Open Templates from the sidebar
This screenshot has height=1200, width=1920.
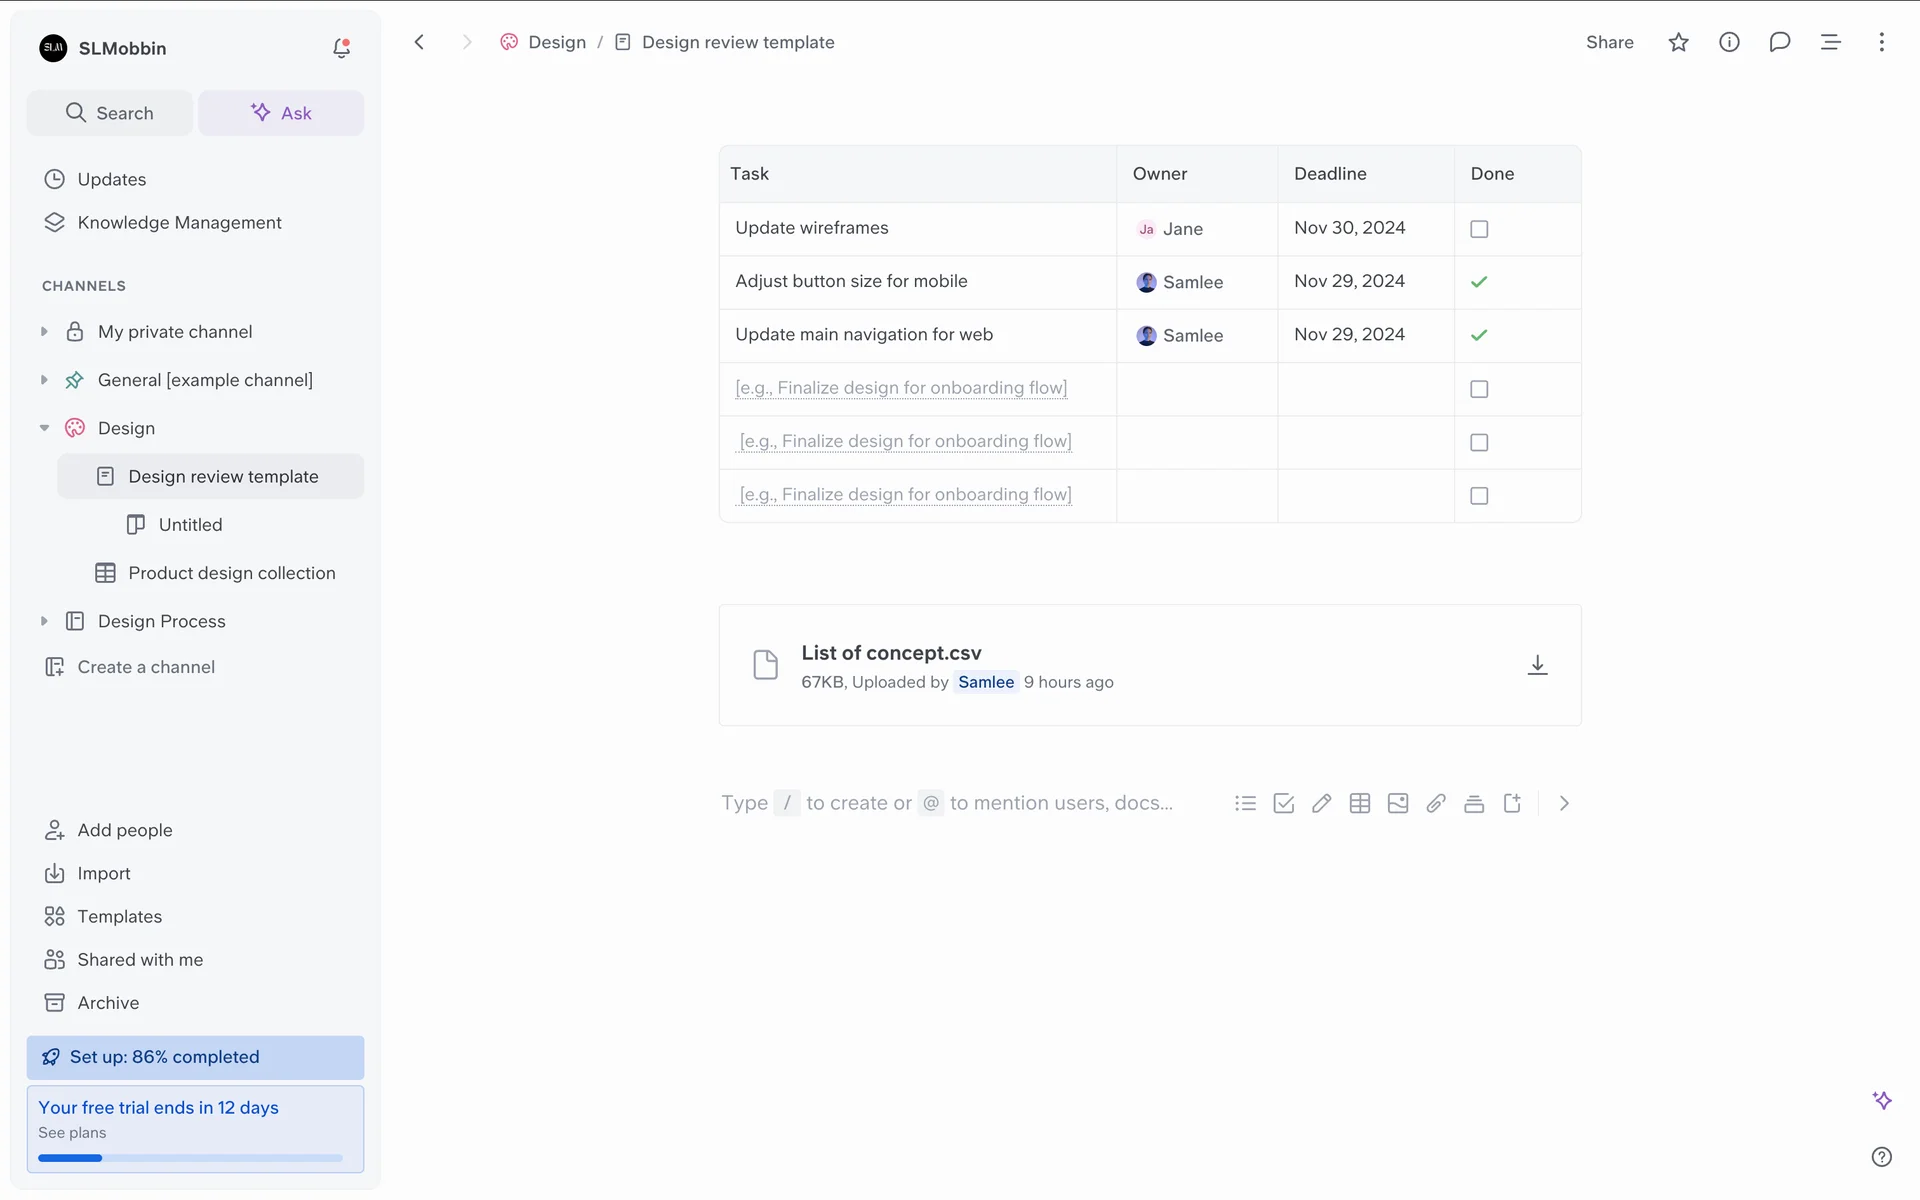click(119, 916)
